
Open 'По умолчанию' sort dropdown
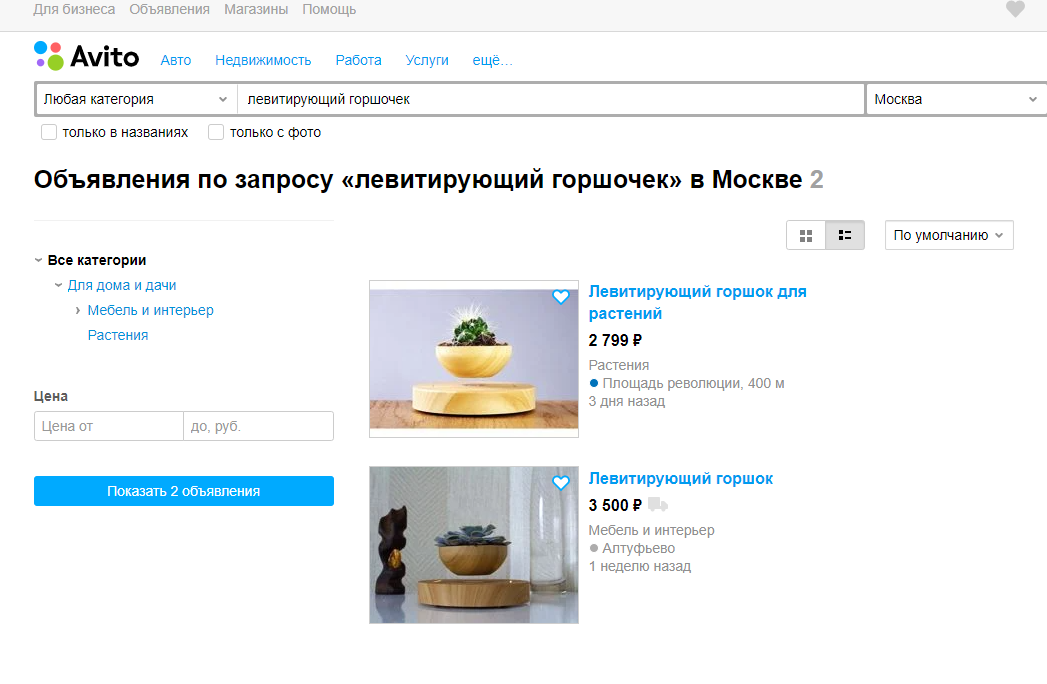tap(949, 235)
